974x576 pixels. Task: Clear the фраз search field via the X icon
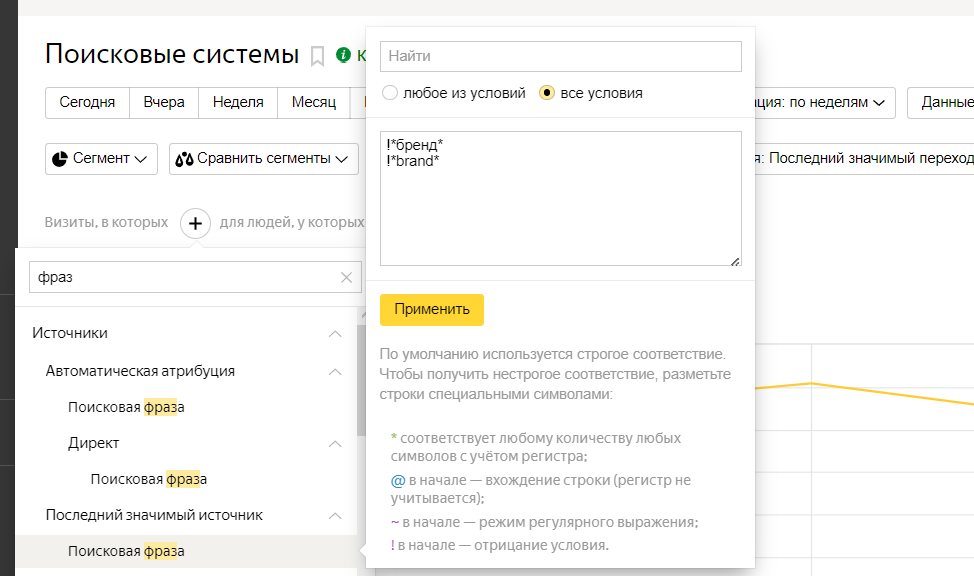coord(345,277)
